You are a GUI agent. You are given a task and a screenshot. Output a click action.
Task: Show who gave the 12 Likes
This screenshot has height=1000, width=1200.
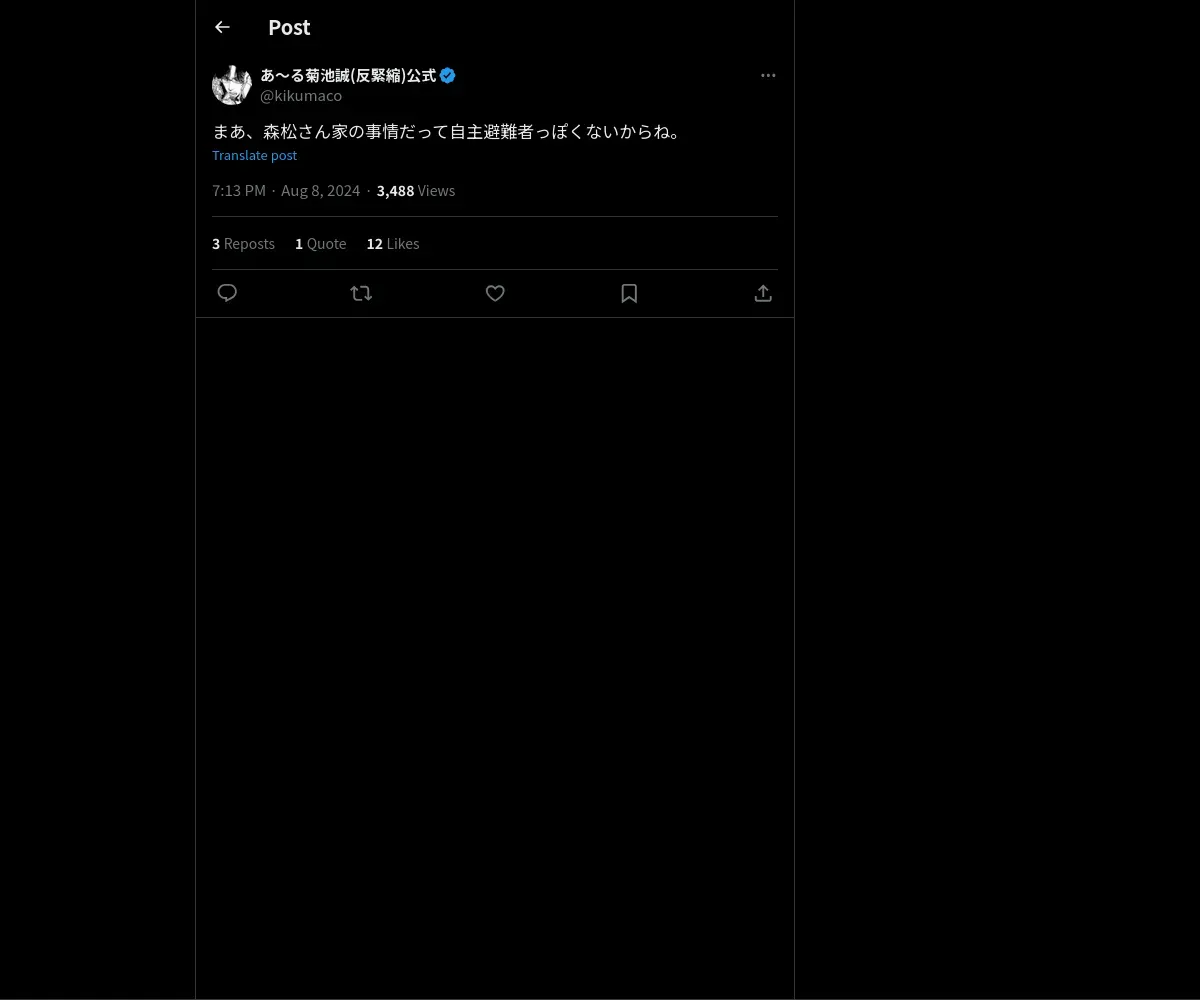click(393, 244)
